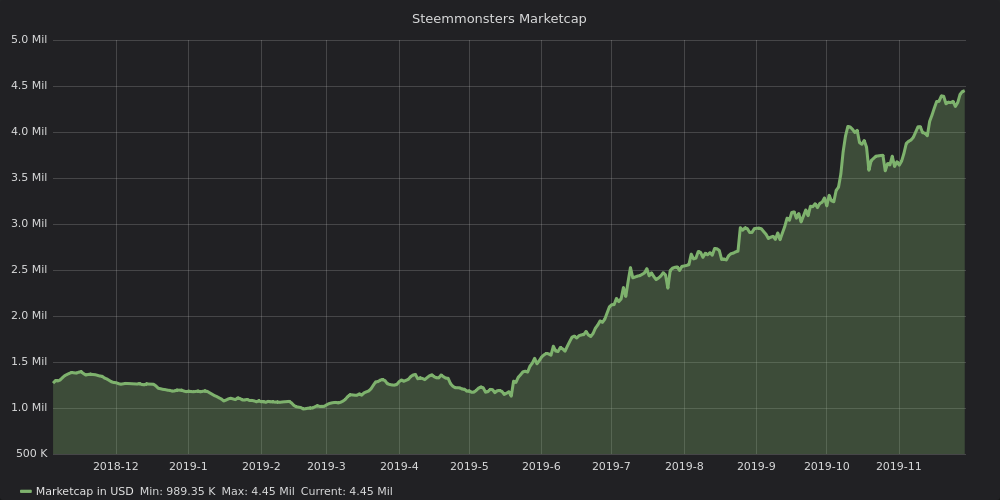Click the 1.0 Mil y-axis label
This screenshot has width=1000, height=500.
point(29,408)
